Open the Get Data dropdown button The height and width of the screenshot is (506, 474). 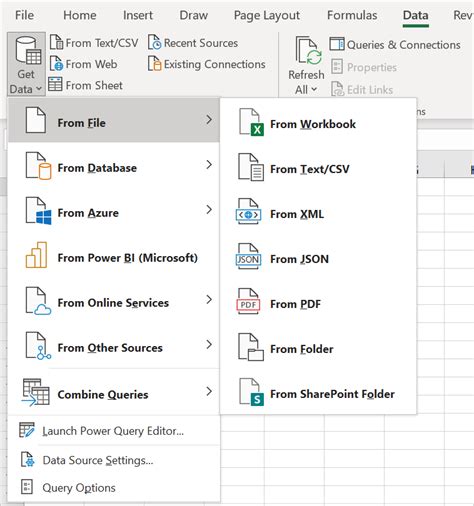[x=26, y=65]
